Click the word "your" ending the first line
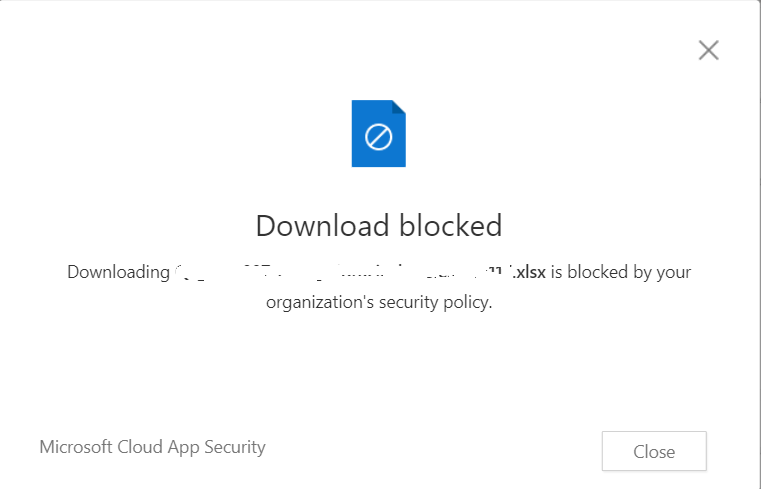 click(672, 271)
